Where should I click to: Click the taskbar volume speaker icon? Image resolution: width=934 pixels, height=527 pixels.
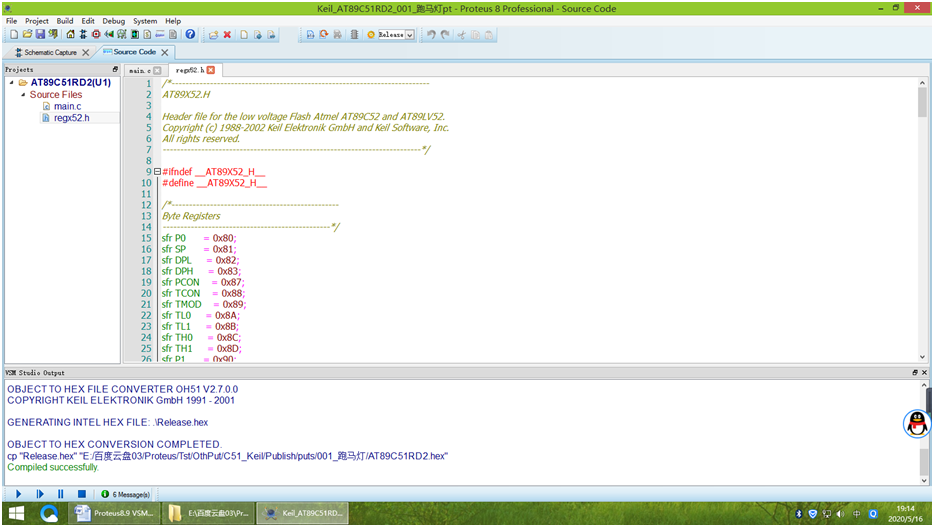(x=840, y=514)
